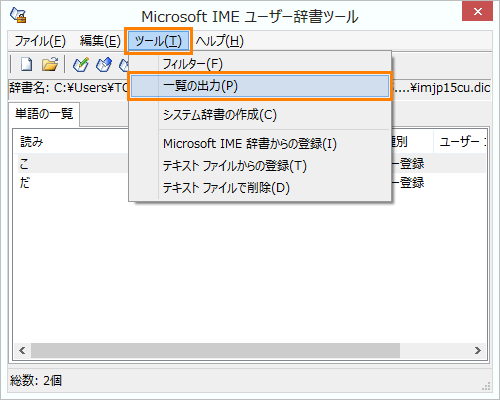Open the ファイル(F) menu
This screenshot has height=400, width=500.
tap(40, 41)
